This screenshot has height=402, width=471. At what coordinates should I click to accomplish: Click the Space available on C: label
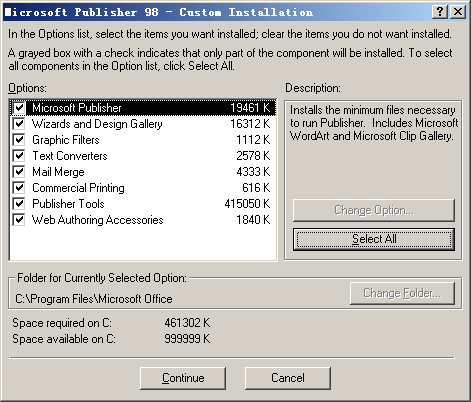pos(64,339)
